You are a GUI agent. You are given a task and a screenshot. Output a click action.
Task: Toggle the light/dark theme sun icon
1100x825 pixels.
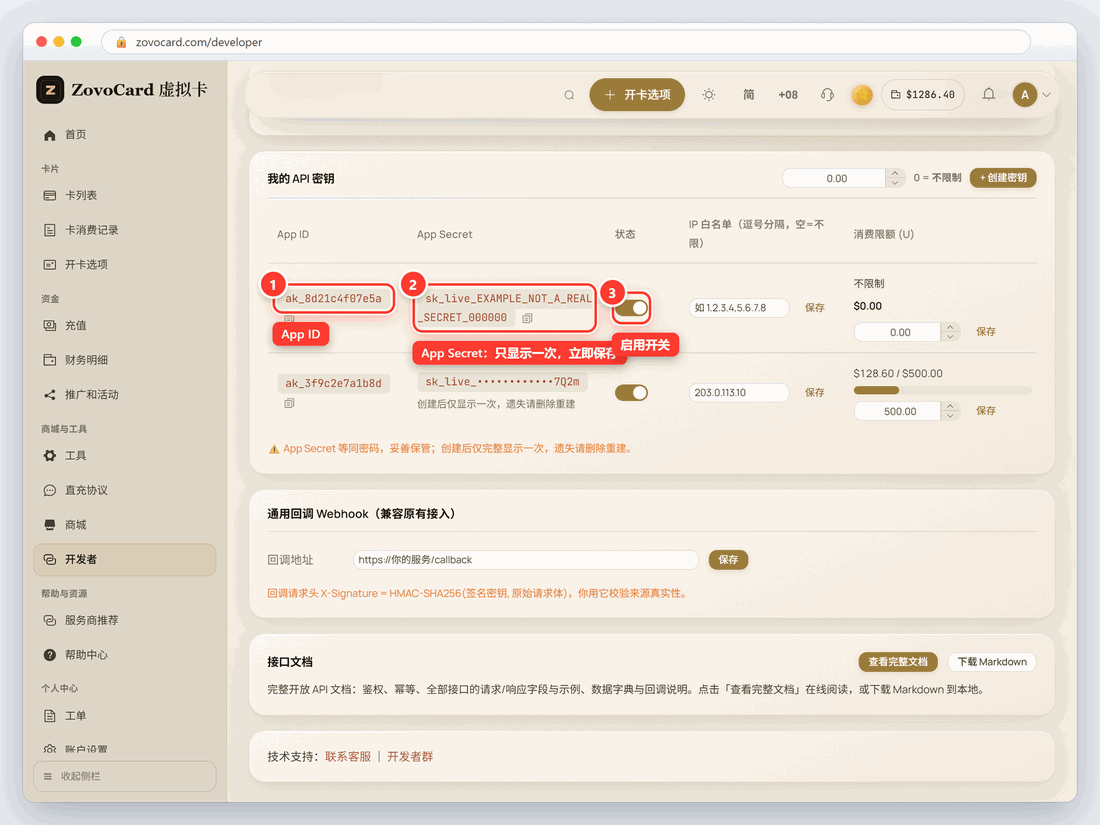pyautogui.click(x=709, y=95)
